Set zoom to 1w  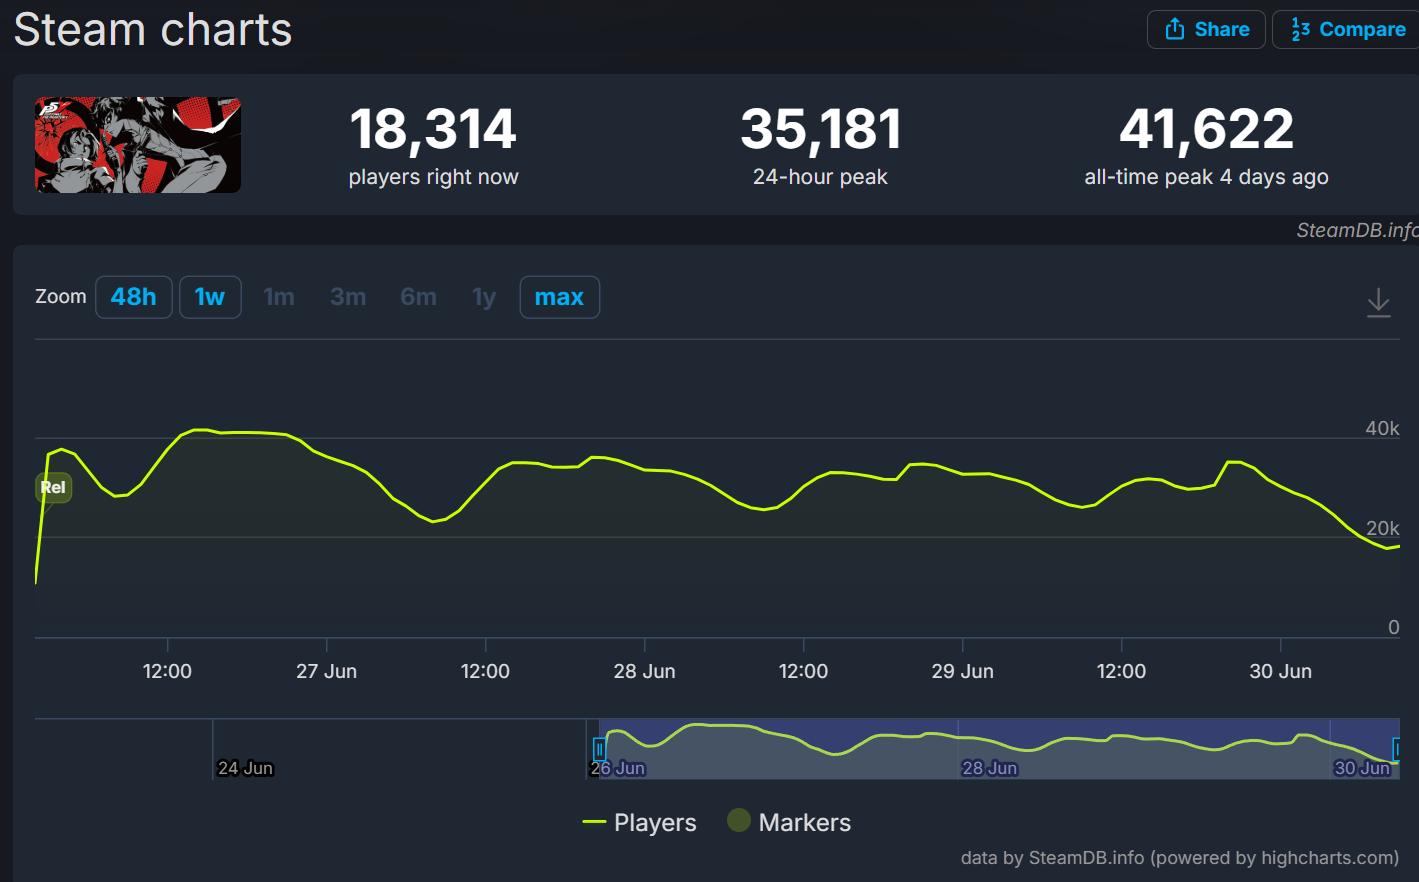(210, 297)
